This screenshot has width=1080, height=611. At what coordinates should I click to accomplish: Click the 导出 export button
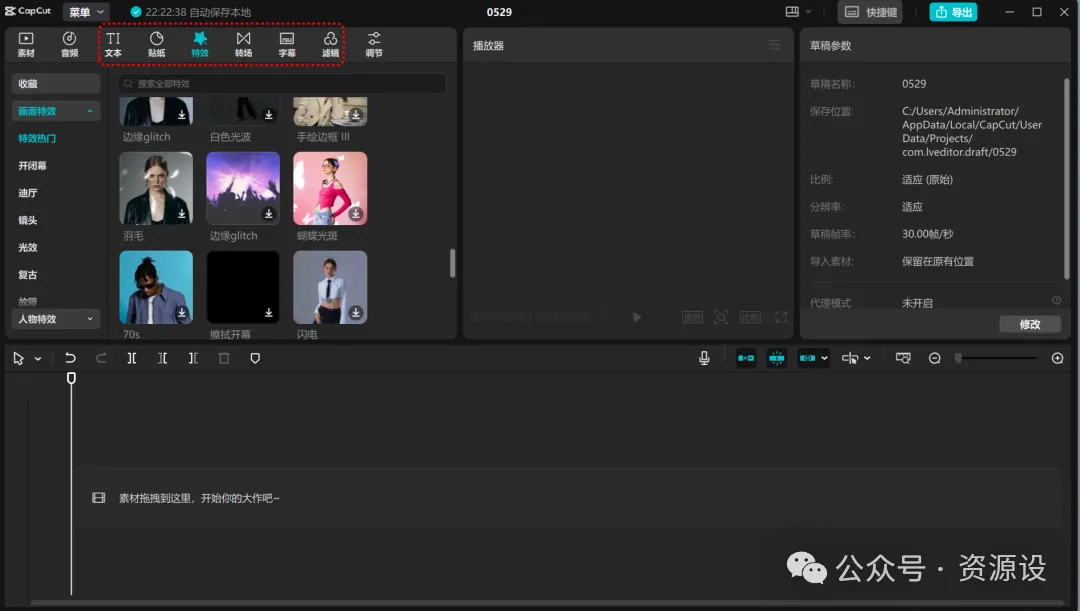953,12
